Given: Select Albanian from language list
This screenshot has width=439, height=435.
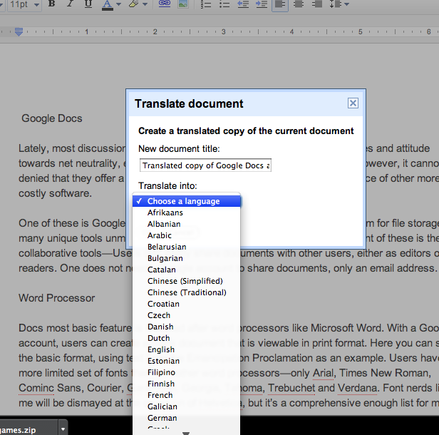Looking at the screenshot, I should 187,224.
